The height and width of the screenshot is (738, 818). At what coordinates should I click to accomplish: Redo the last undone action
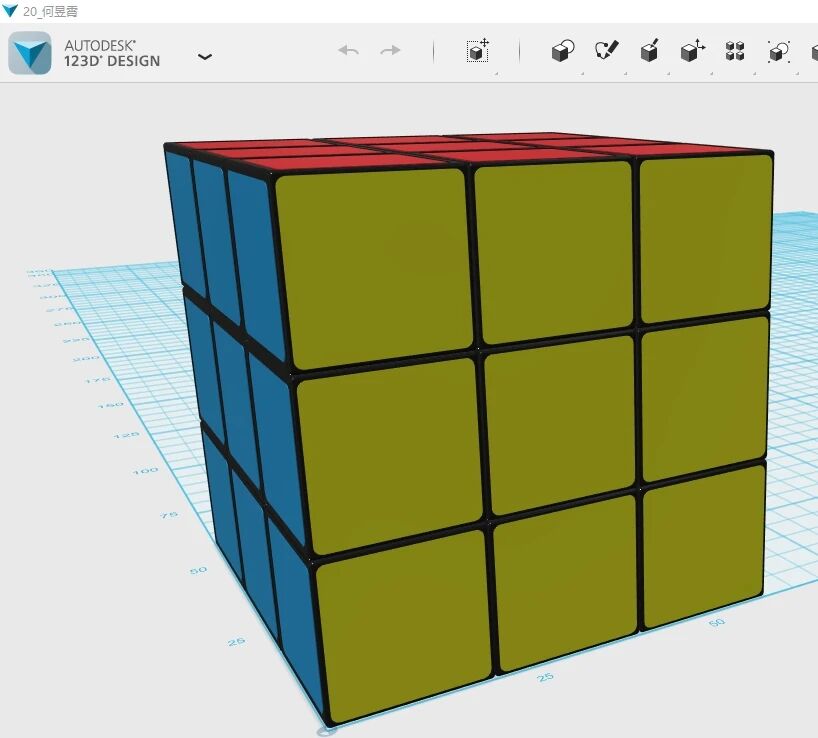coord(391,51)
